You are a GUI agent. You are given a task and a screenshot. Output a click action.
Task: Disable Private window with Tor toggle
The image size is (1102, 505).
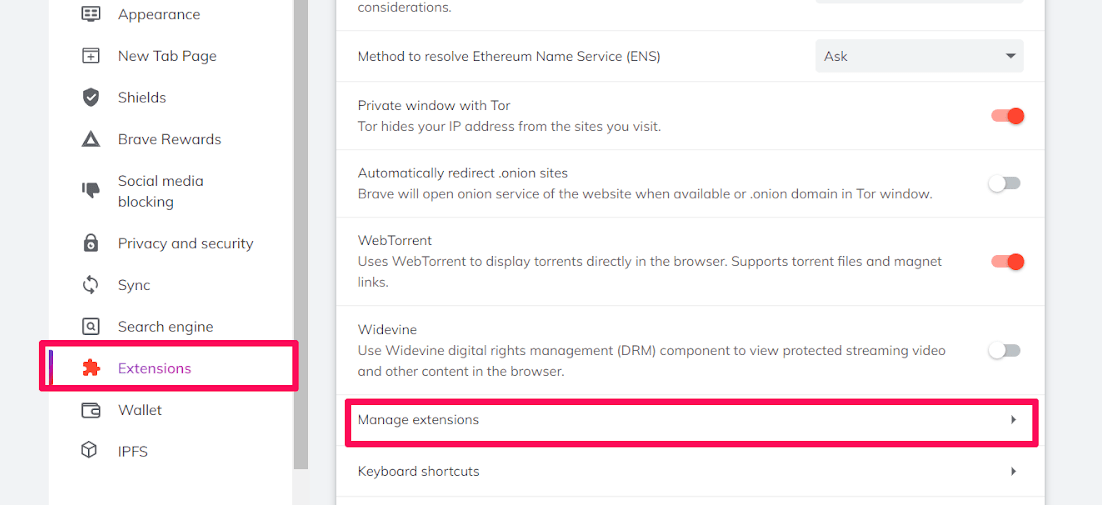coord(1006,116)
